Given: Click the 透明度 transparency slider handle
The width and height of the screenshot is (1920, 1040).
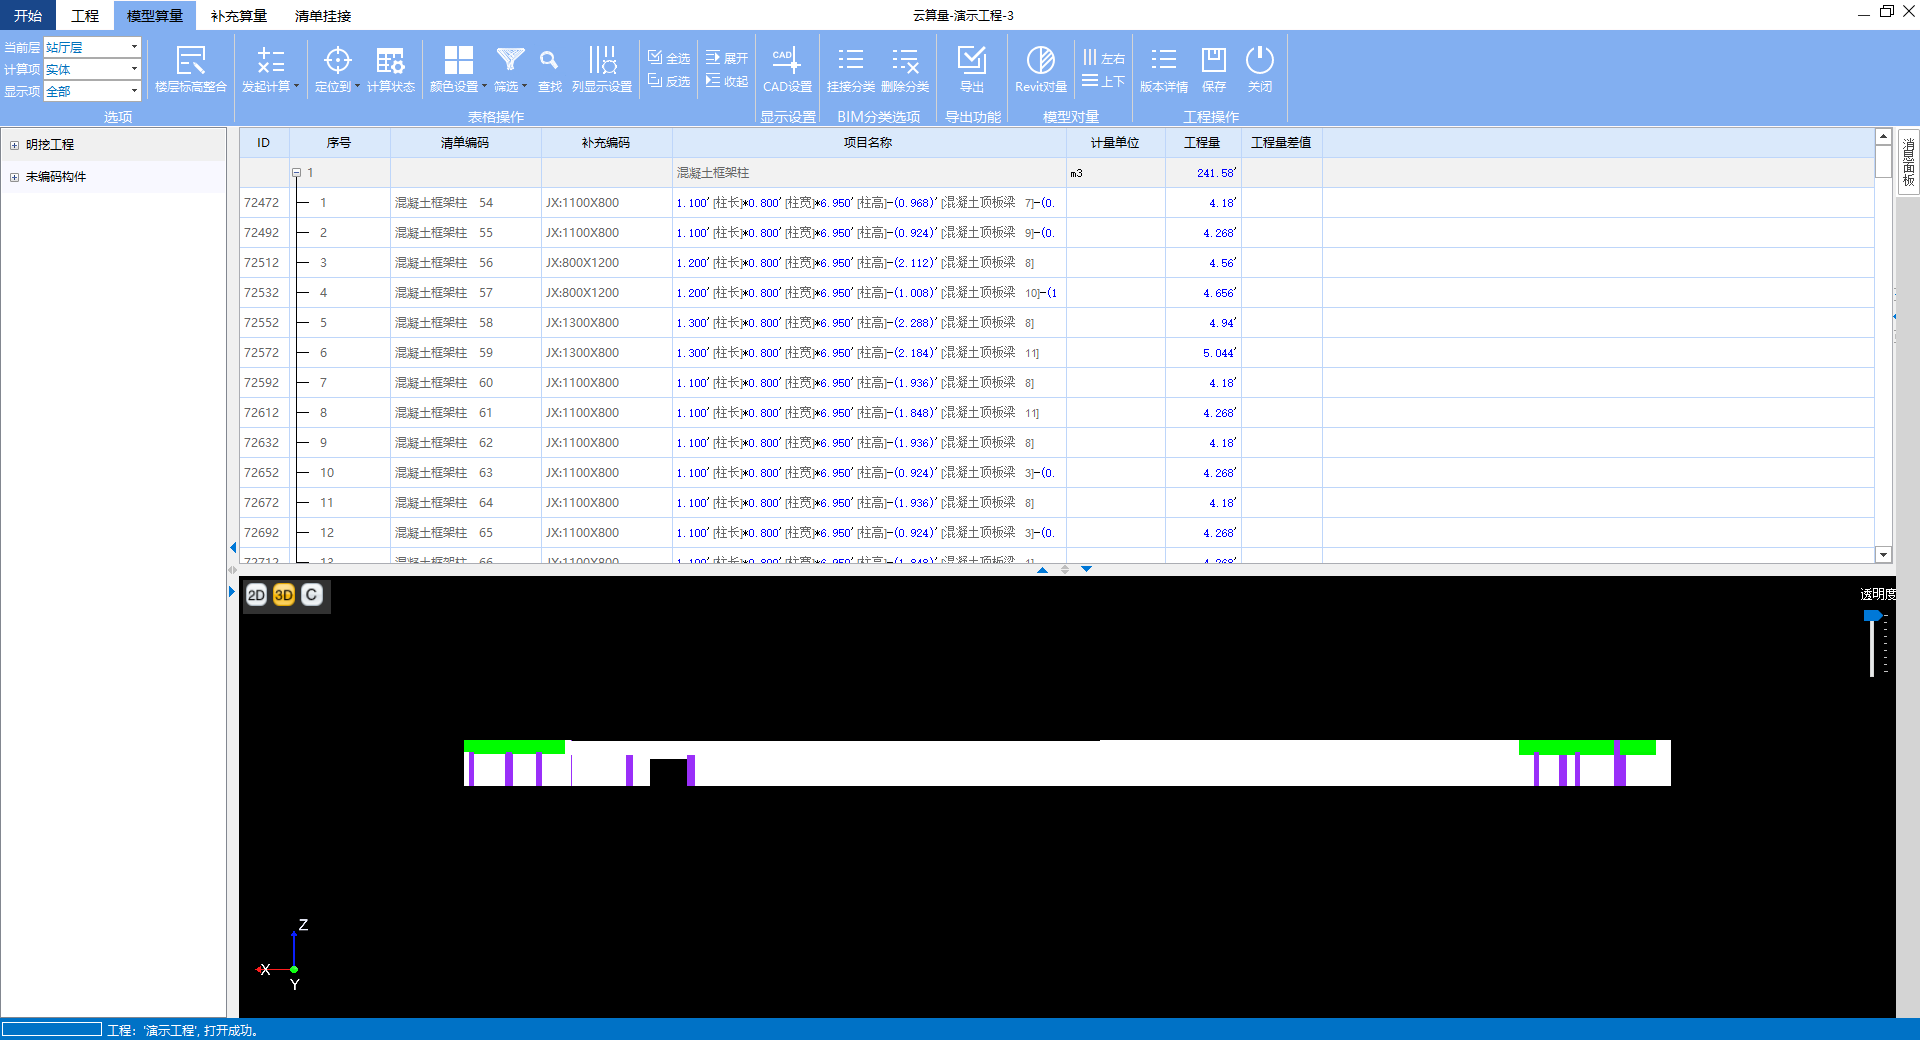Looking at the screenshot, I should coord(1872,616).
